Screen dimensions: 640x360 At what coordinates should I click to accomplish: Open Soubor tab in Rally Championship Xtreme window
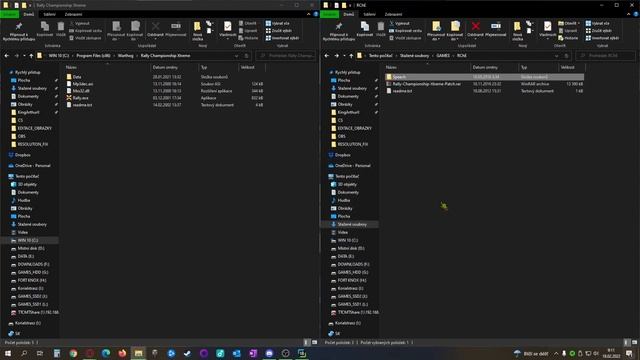[x=10, y=14]
